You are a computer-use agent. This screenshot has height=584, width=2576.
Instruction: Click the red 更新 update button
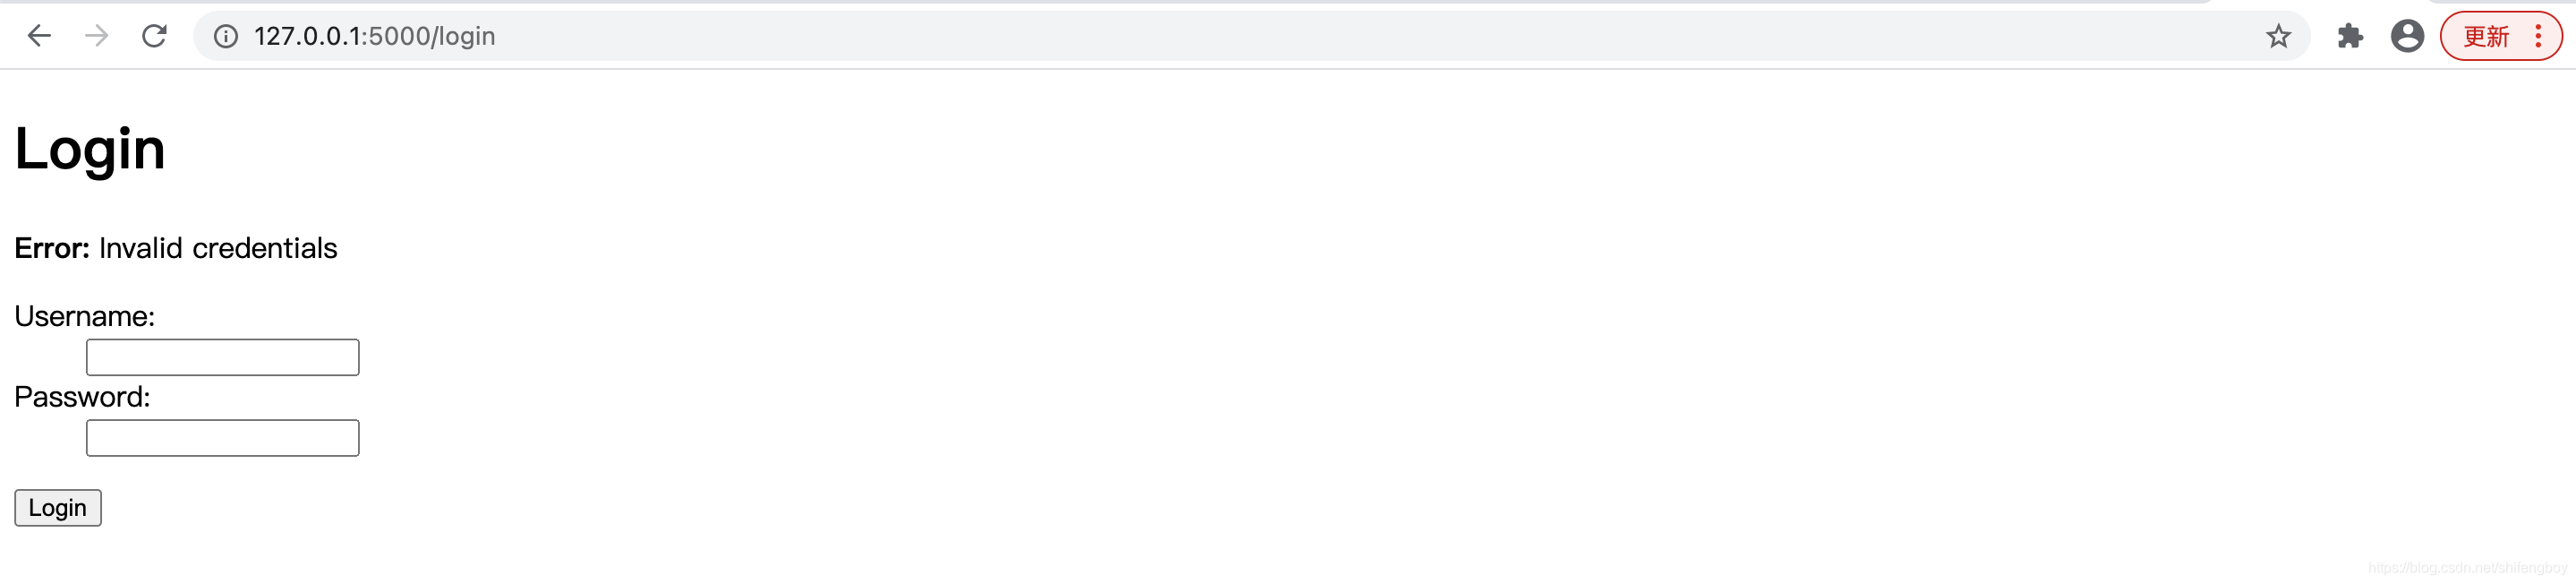(2486, 37)
